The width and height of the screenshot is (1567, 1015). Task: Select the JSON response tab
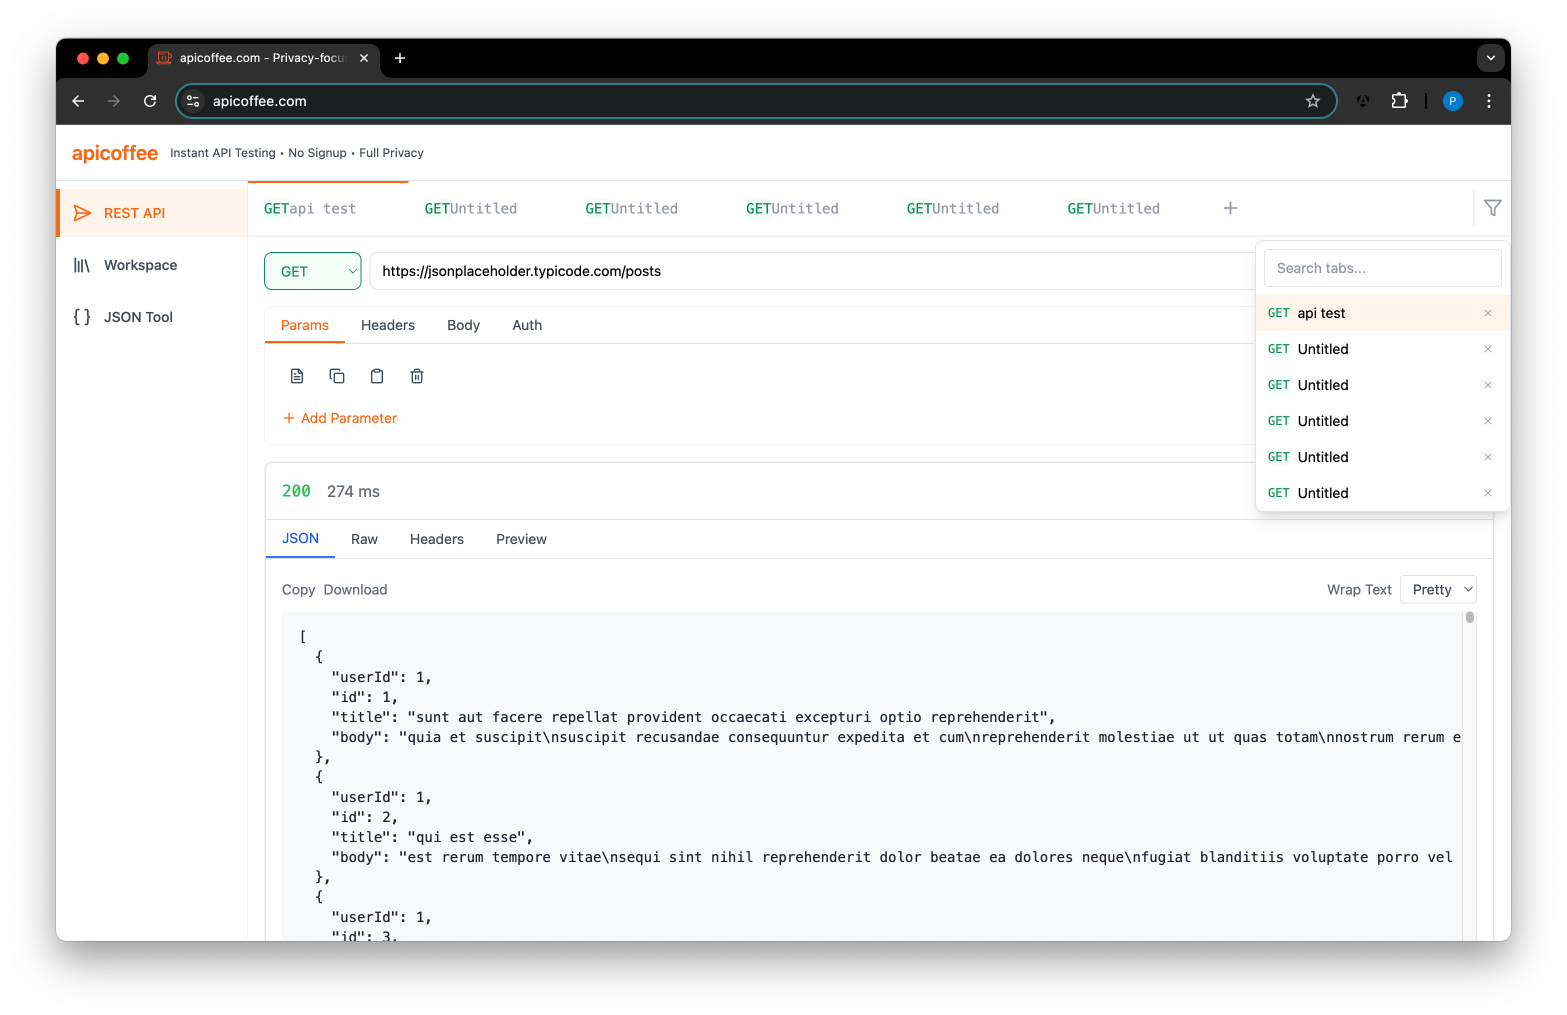[x=300, y=538]
